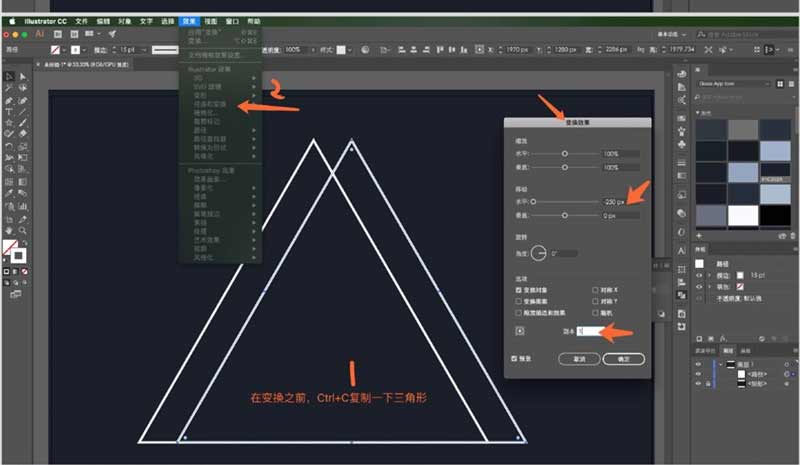Screen dimensions: 800x465
Task: Select the Column Graph tool
Action: tap(23, 207)
